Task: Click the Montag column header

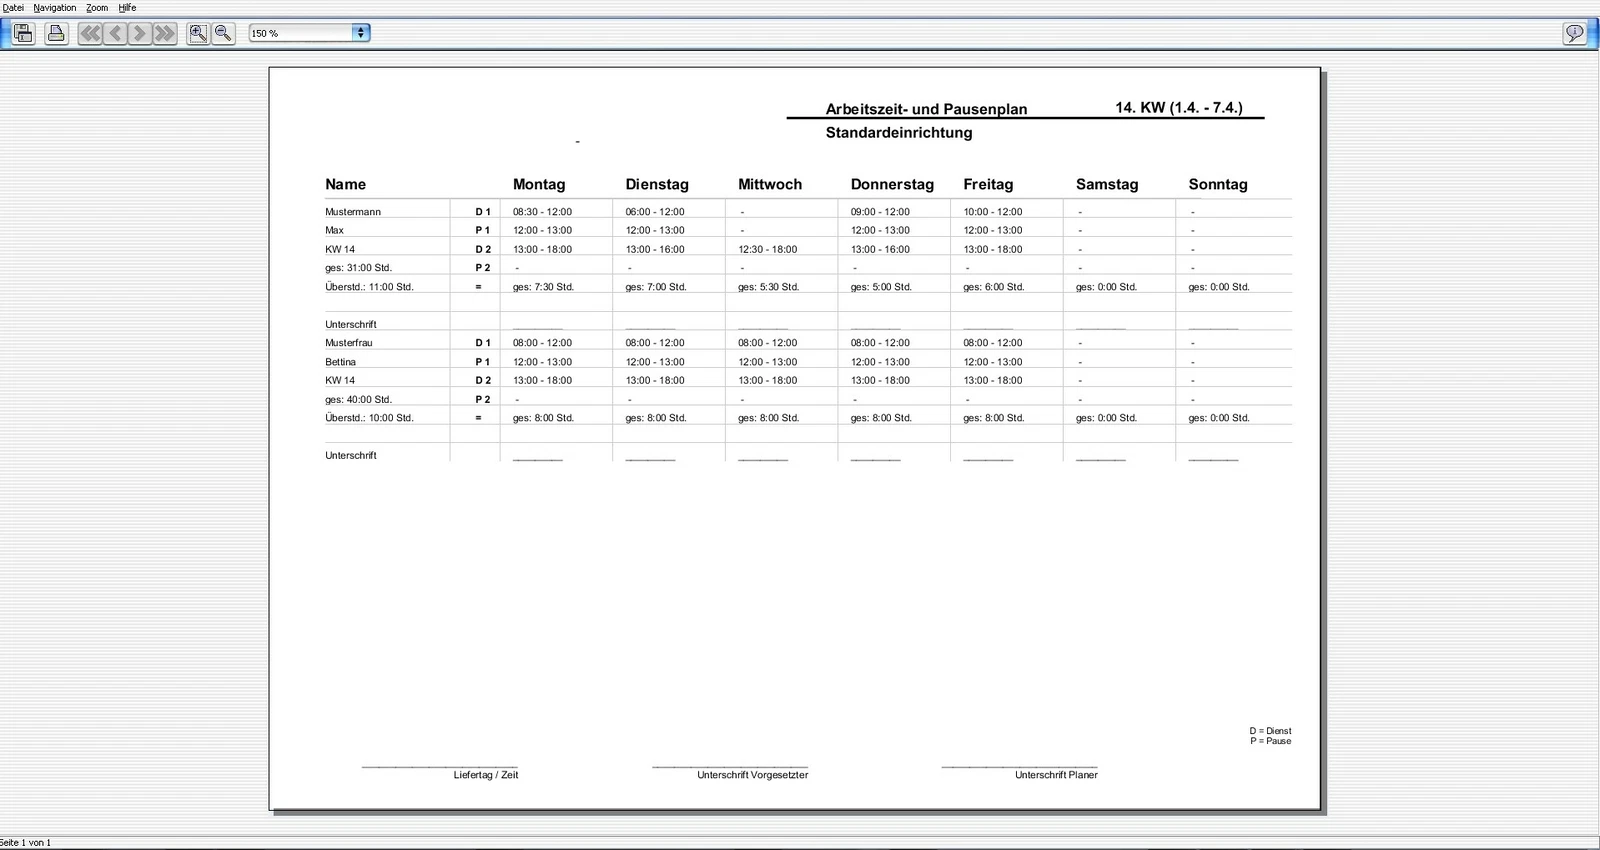Action: (x=539, y=184)
